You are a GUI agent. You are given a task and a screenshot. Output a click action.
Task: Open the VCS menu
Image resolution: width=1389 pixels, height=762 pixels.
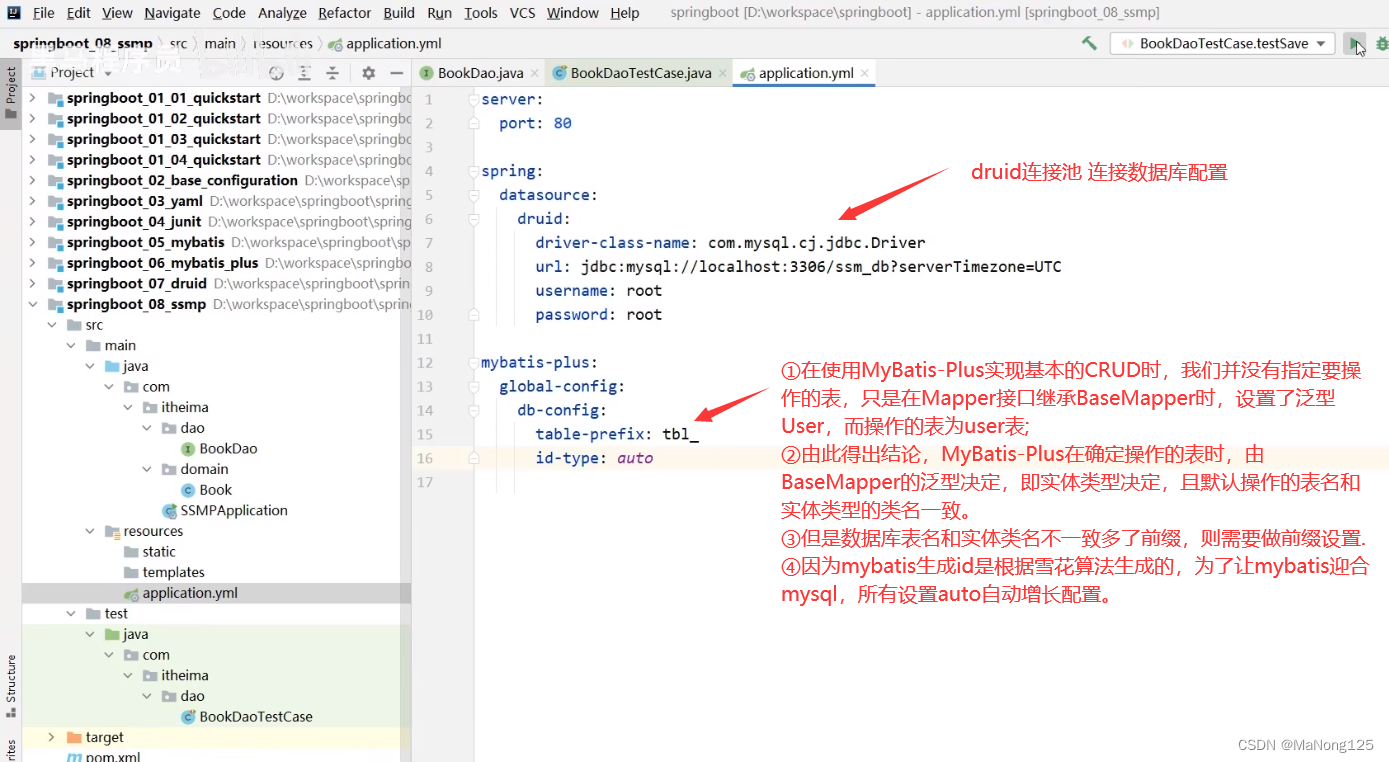[x=522, y=13]
